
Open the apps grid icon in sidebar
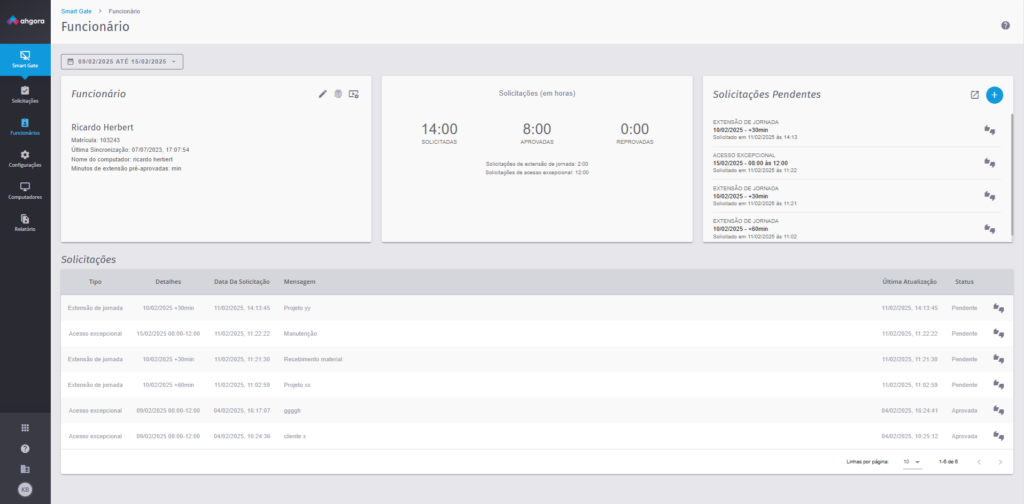[x=25, y=428]
